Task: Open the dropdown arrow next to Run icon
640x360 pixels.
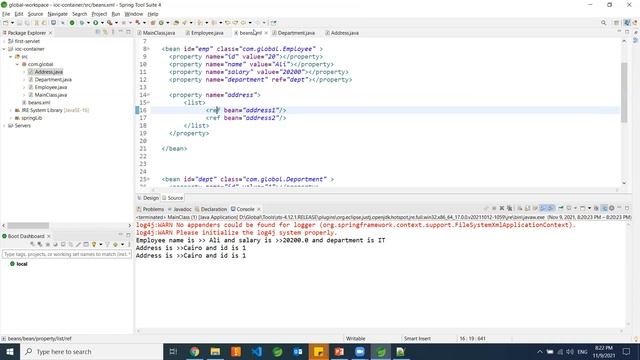Action: [x=102, y=23]
